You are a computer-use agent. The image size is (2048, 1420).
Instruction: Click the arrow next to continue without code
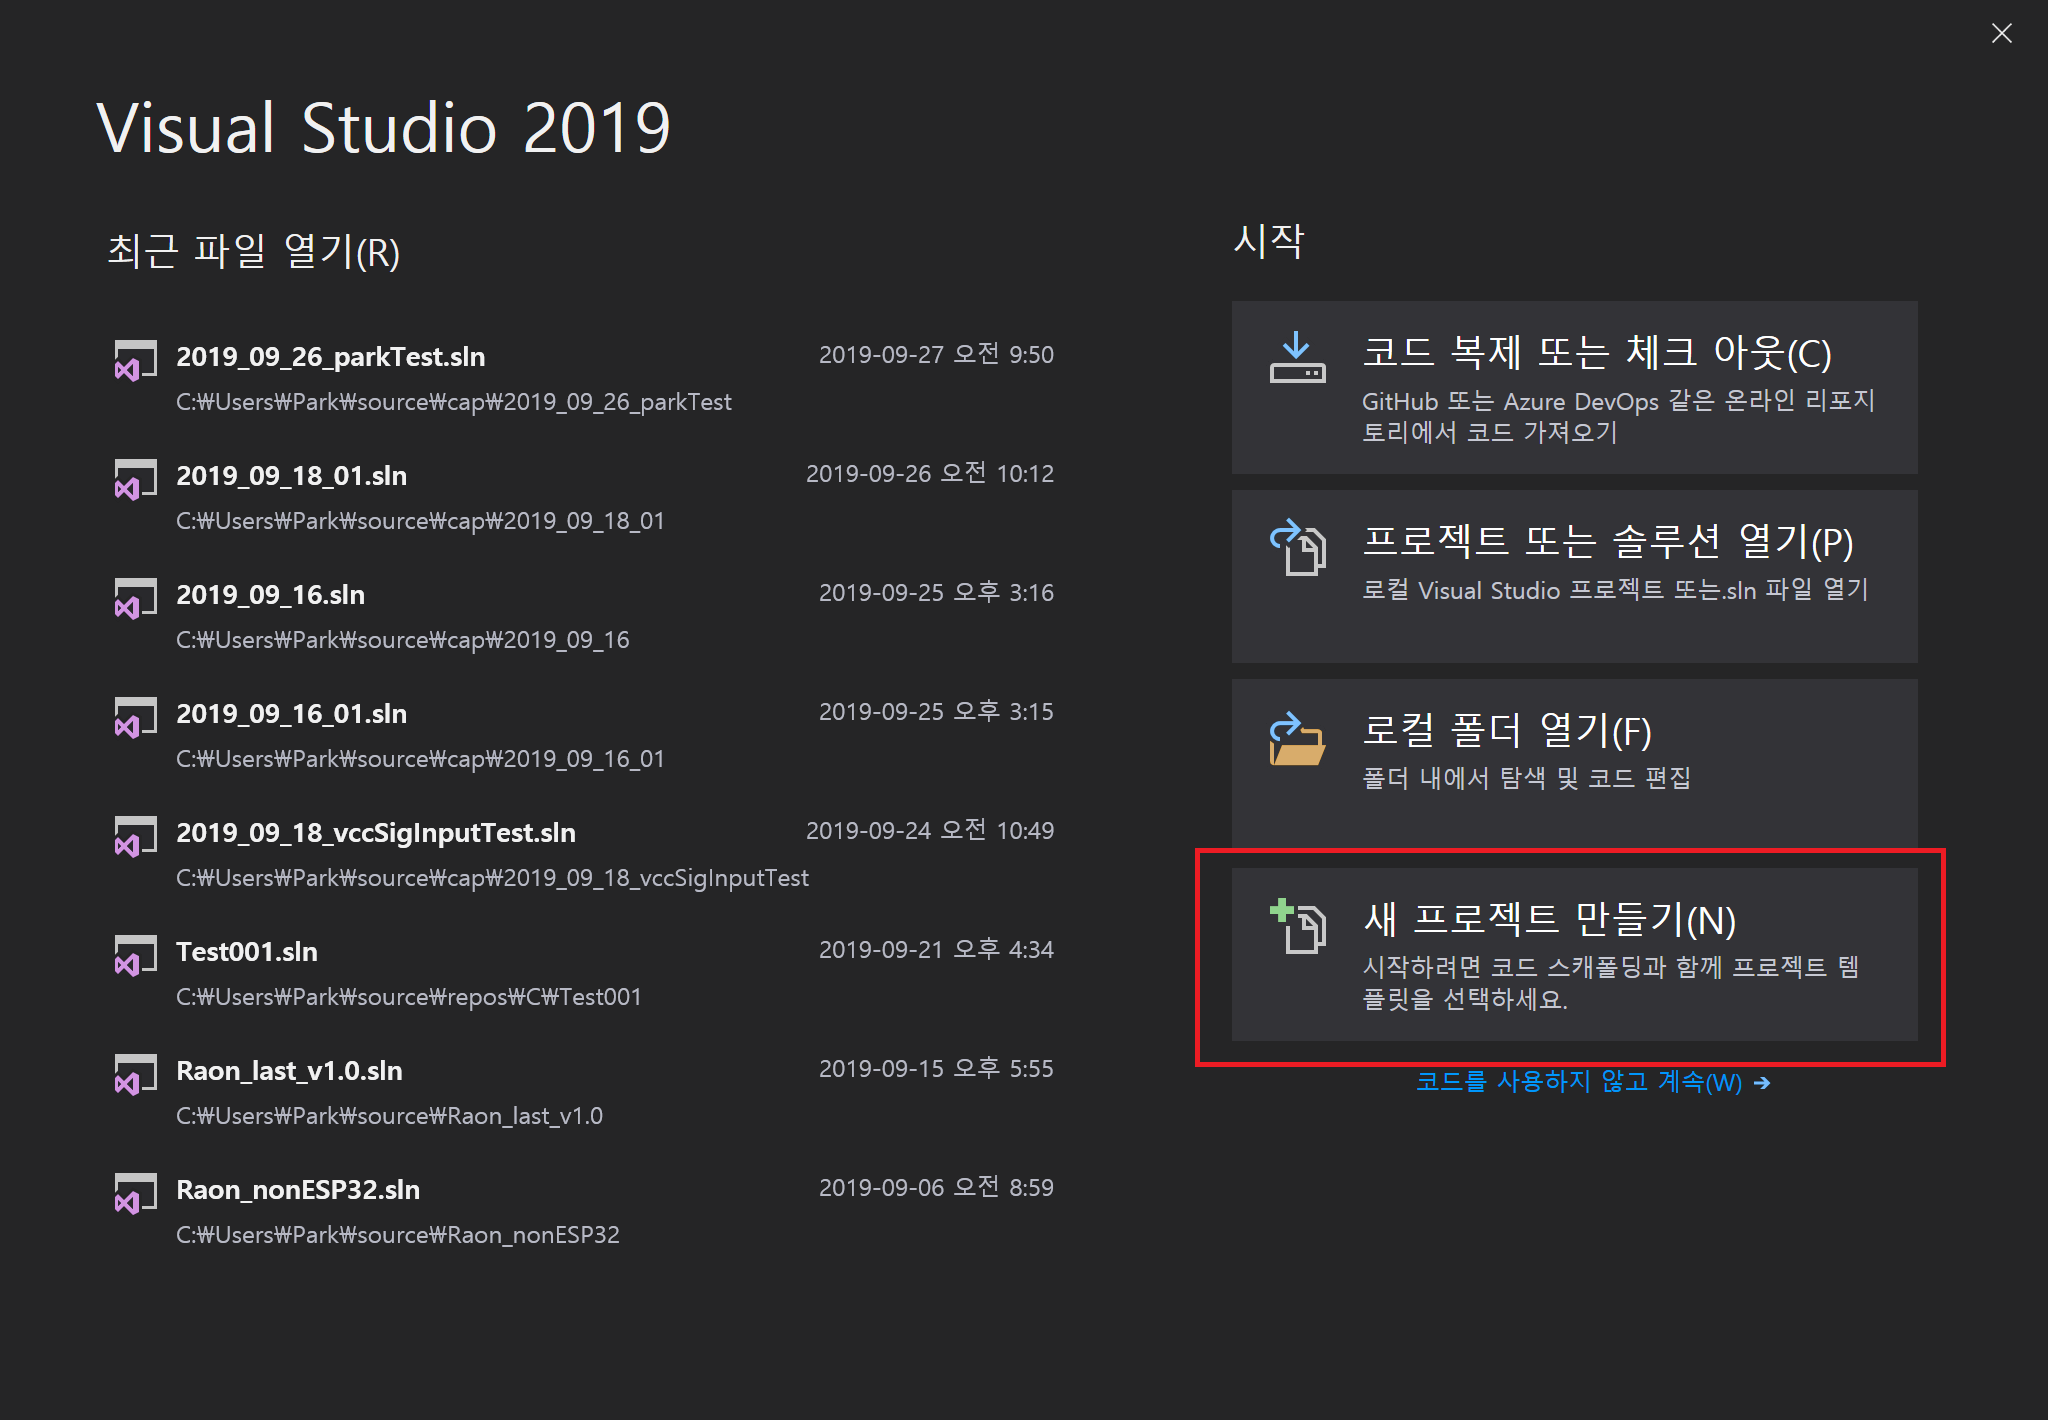pyautogui.click(x=1762, y=1083)
